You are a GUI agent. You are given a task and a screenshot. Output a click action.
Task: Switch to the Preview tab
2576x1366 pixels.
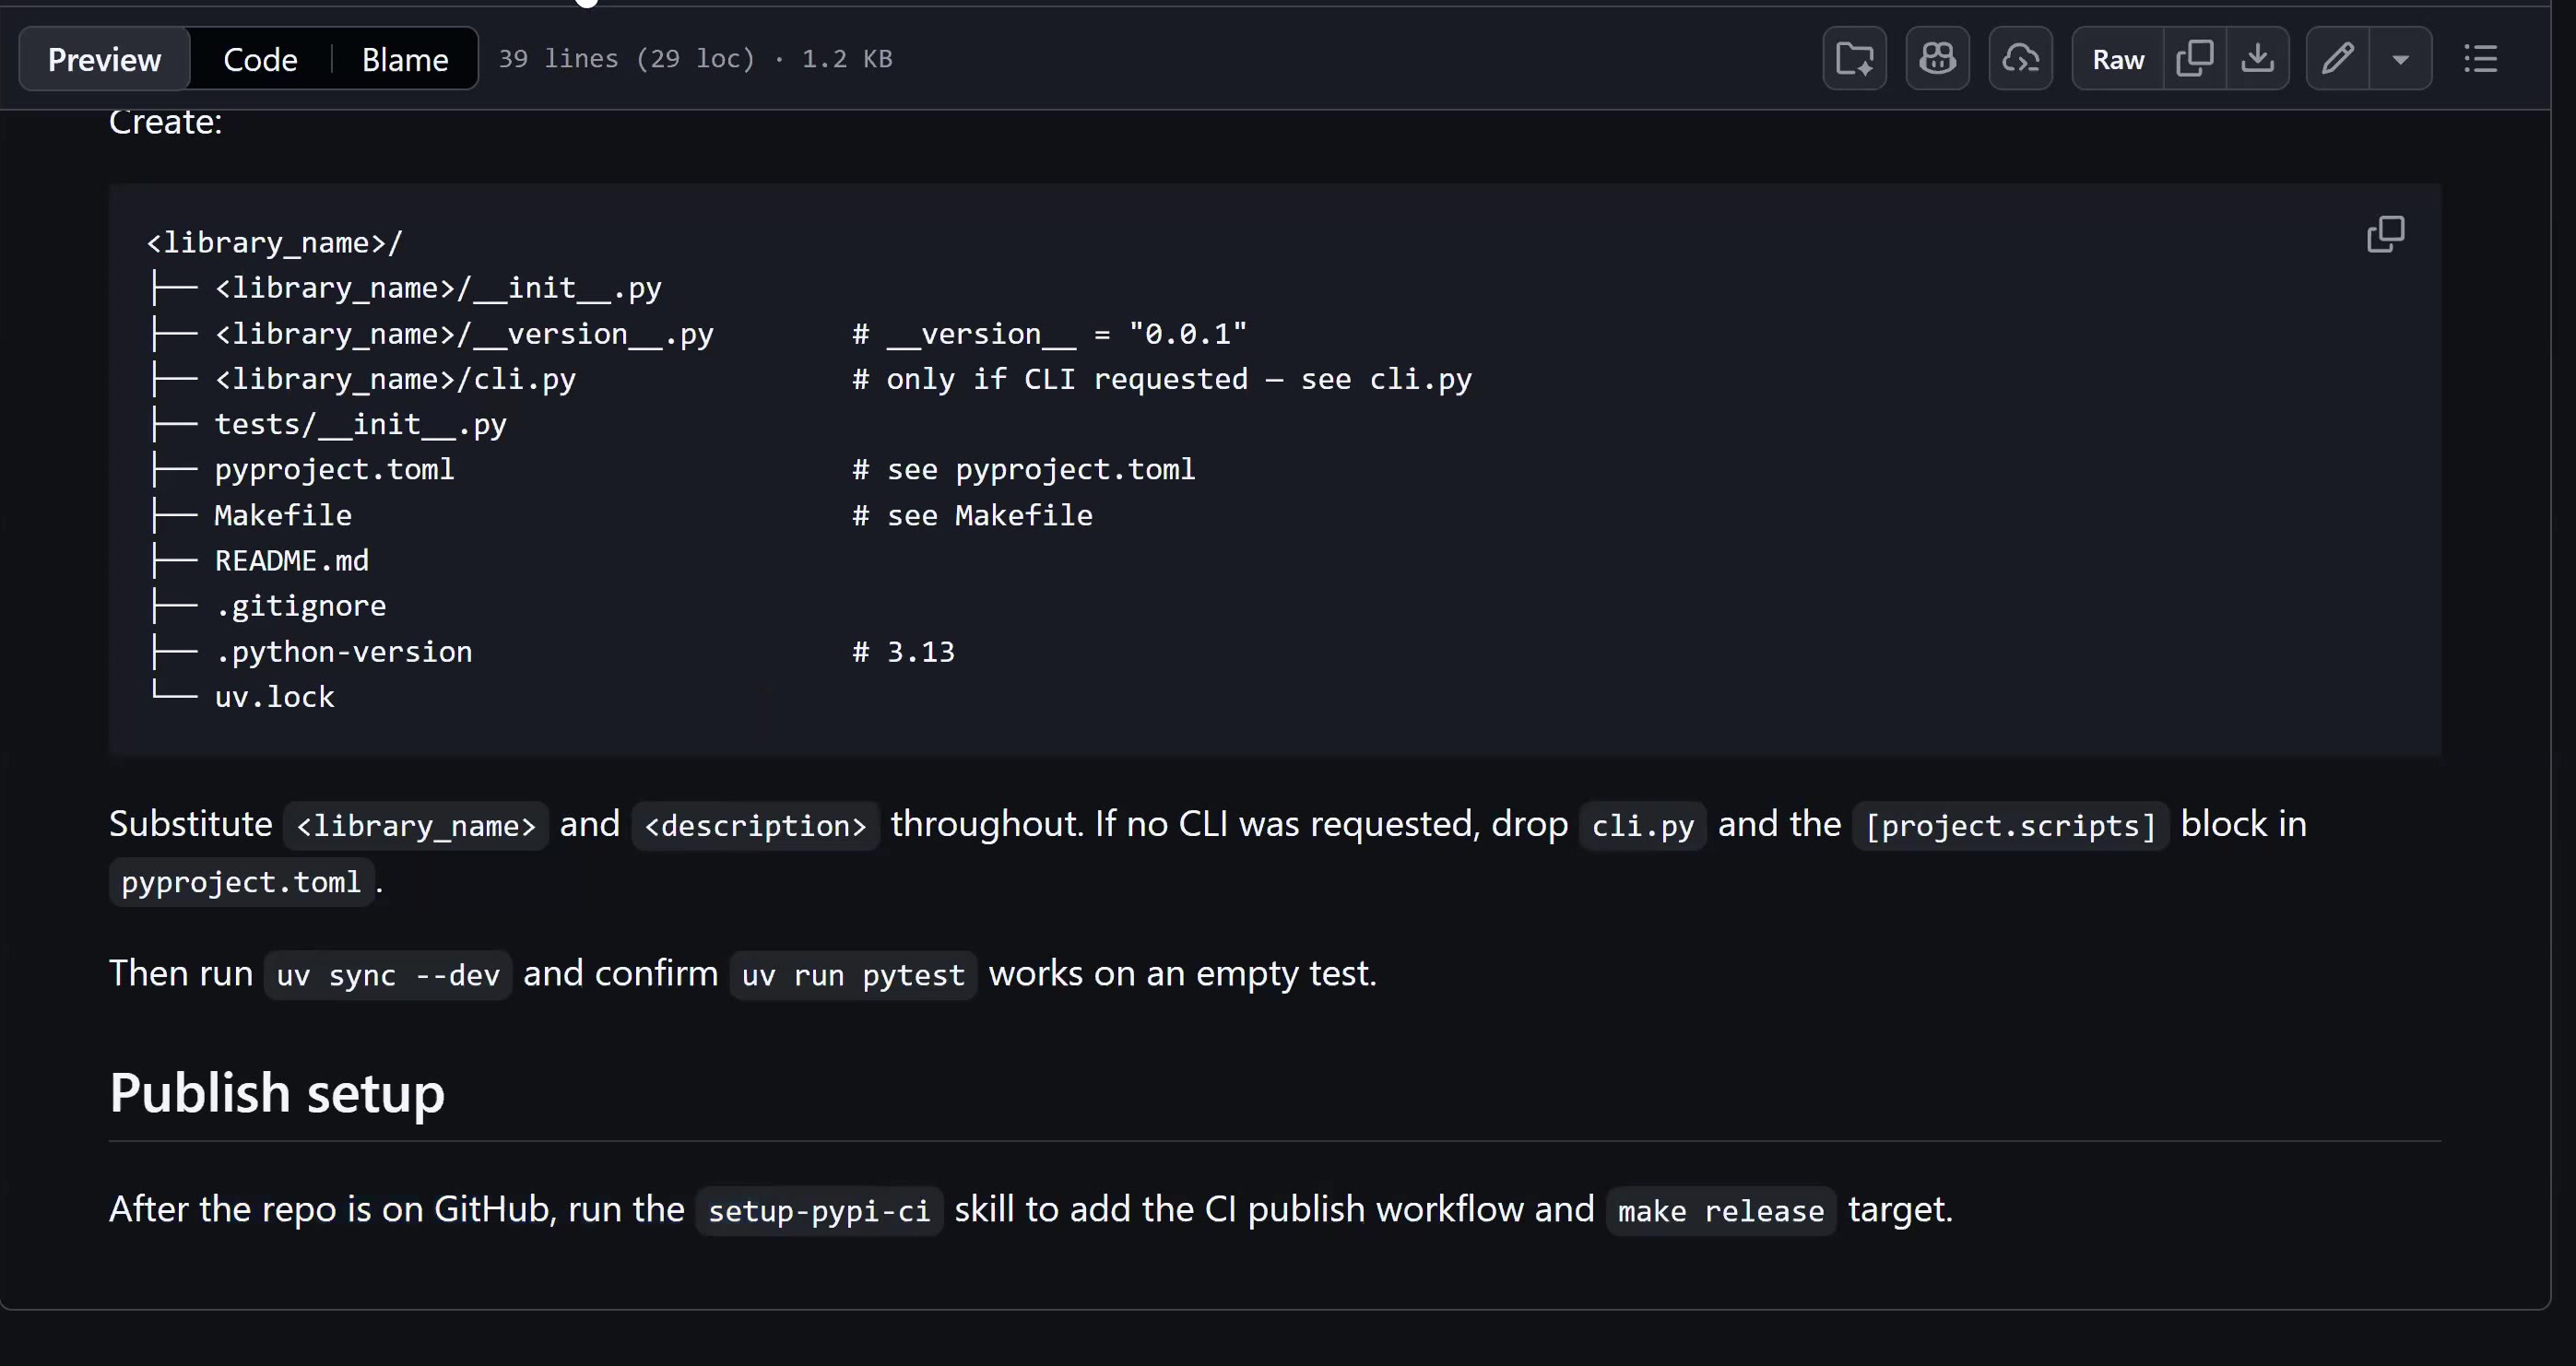[x=104, y=59]
